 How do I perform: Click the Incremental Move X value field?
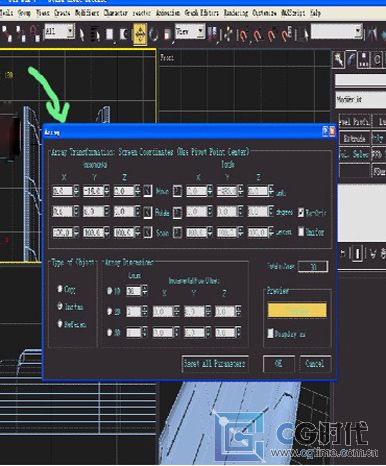tap(62, 191)
